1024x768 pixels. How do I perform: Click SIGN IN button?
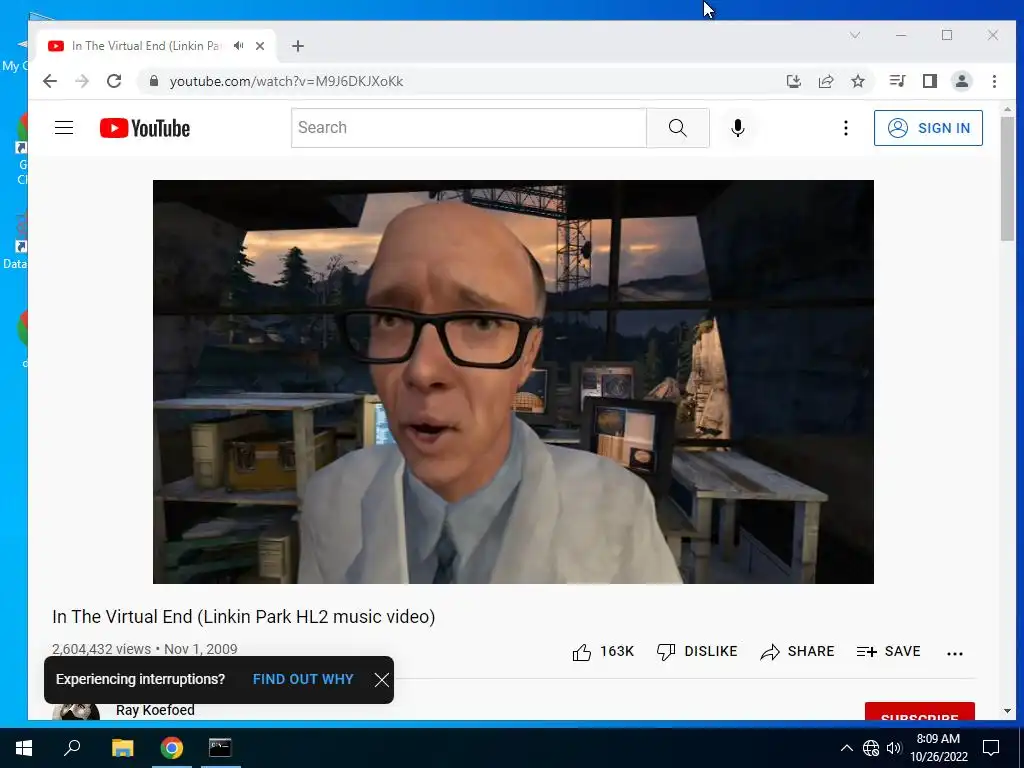click(928, 128)
